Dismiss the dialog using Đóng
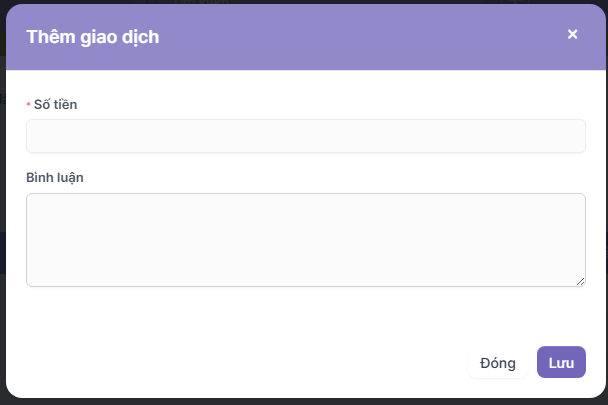Screen dimensions: 608x405 [x=498, y=362]
